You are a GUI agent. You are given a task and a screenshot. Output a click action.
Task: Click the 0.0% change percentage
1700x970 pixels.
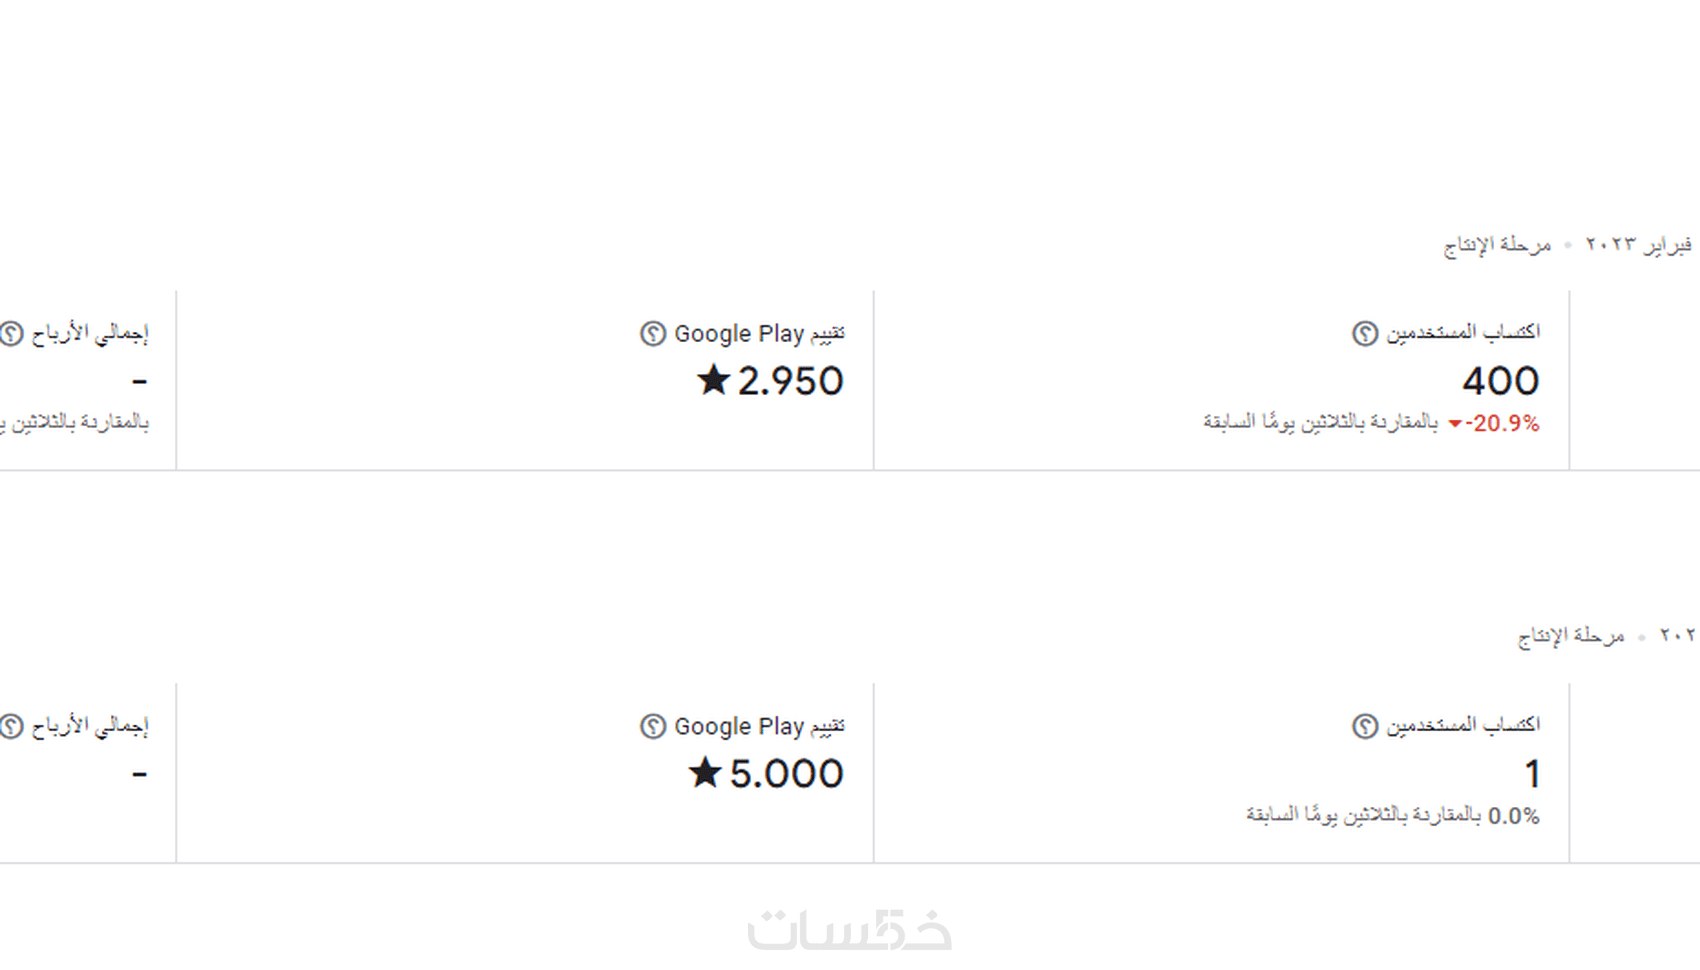coord(1513,816)
